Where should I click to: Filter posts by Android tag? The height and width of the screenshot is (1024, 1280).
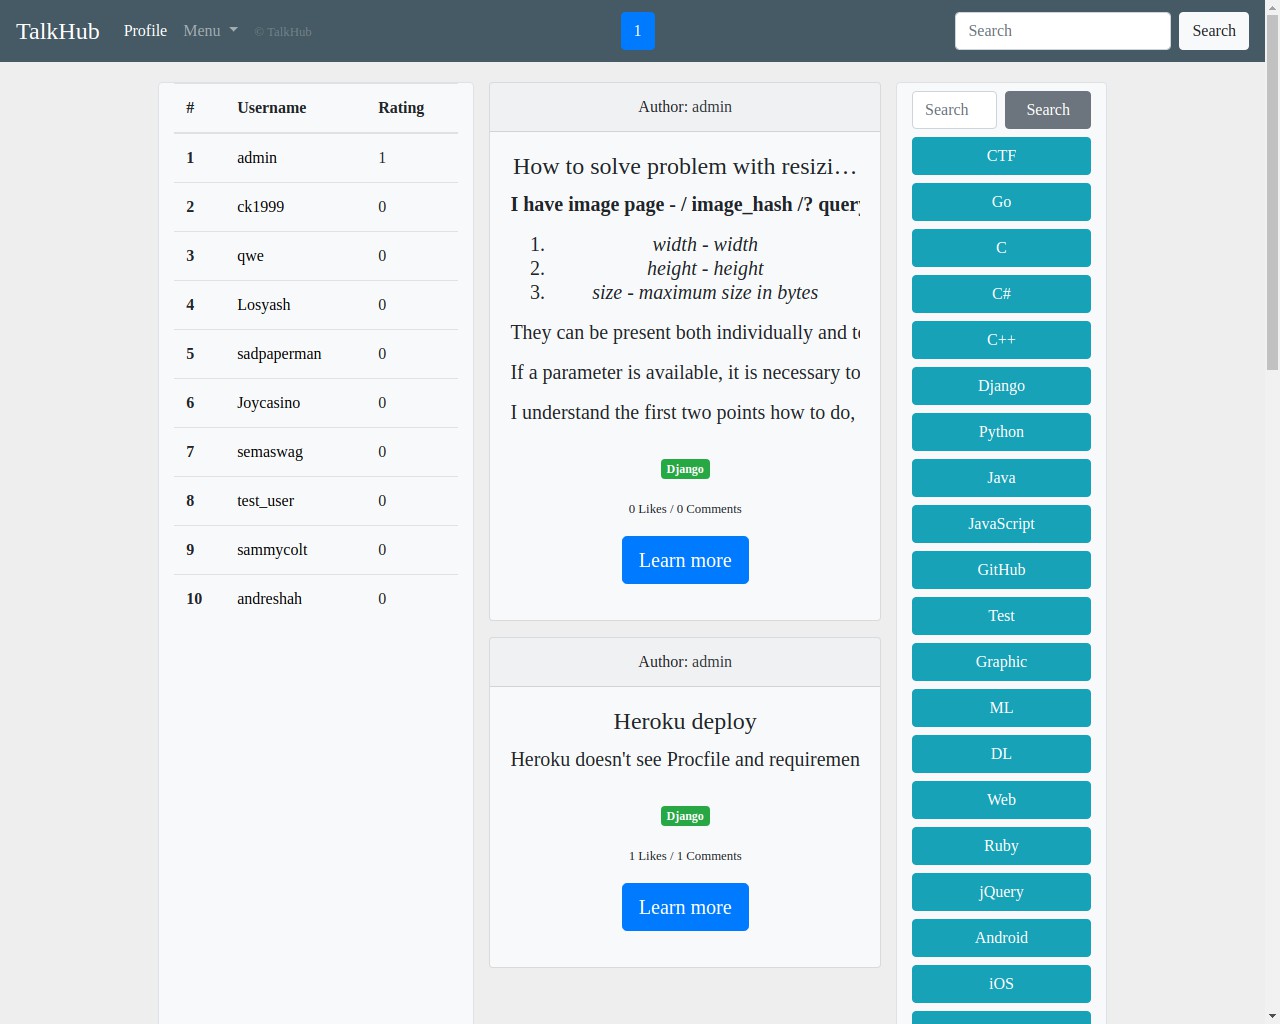point(1001,938)
